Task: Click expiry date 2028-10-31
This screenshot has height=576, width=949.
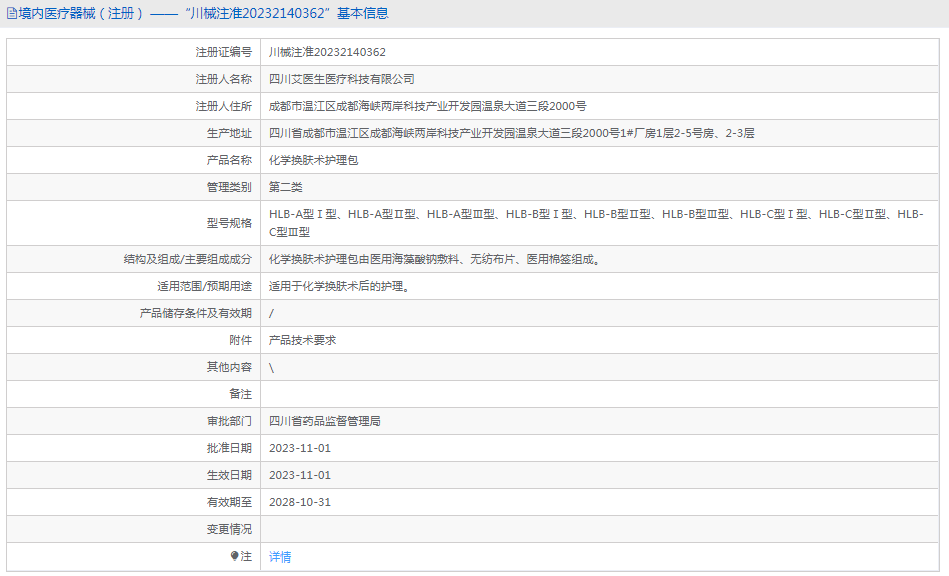Action: tap(300, 502)
